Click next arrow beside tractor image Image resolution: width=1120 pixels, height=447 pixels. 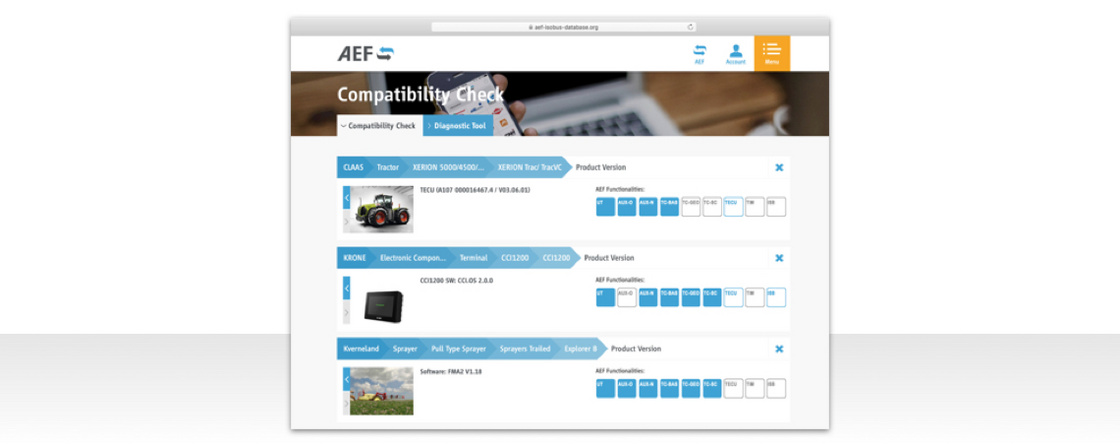coord(346,221)
